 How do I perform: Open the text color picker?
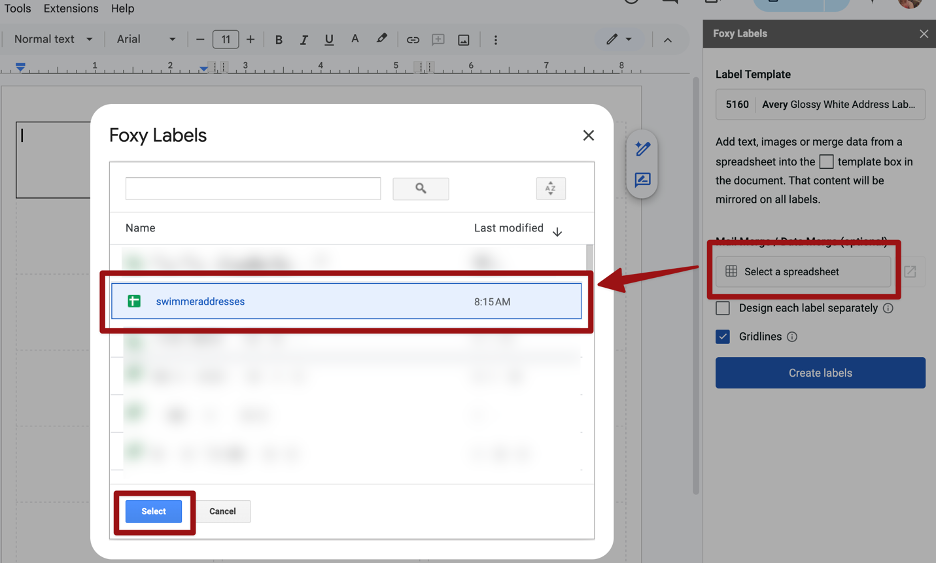(x=355, y=40)
